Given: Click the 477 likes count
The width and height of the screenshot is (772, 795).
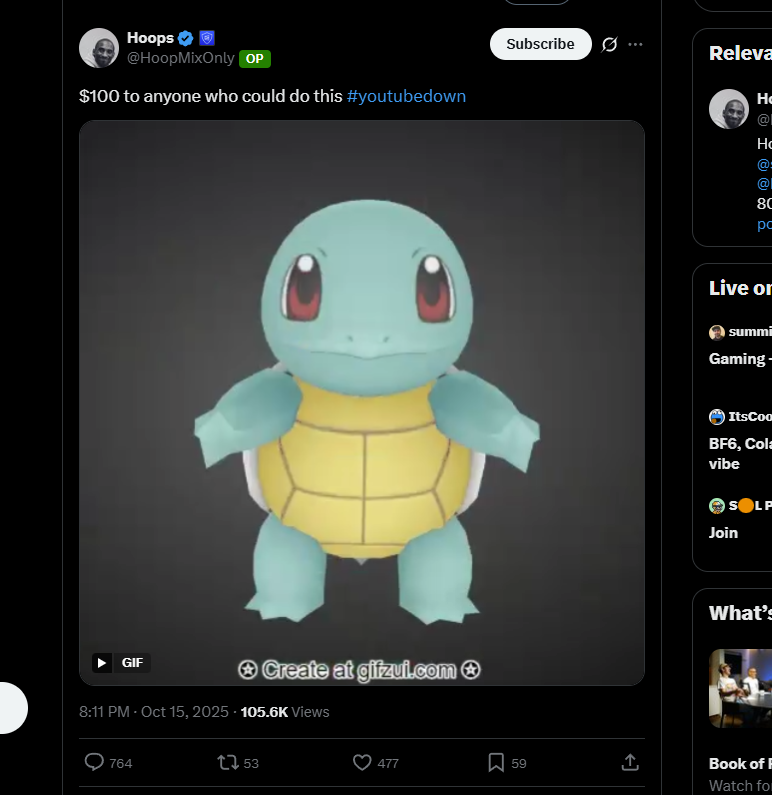Looking at the screenshot, I should click(x=388, y=764).
